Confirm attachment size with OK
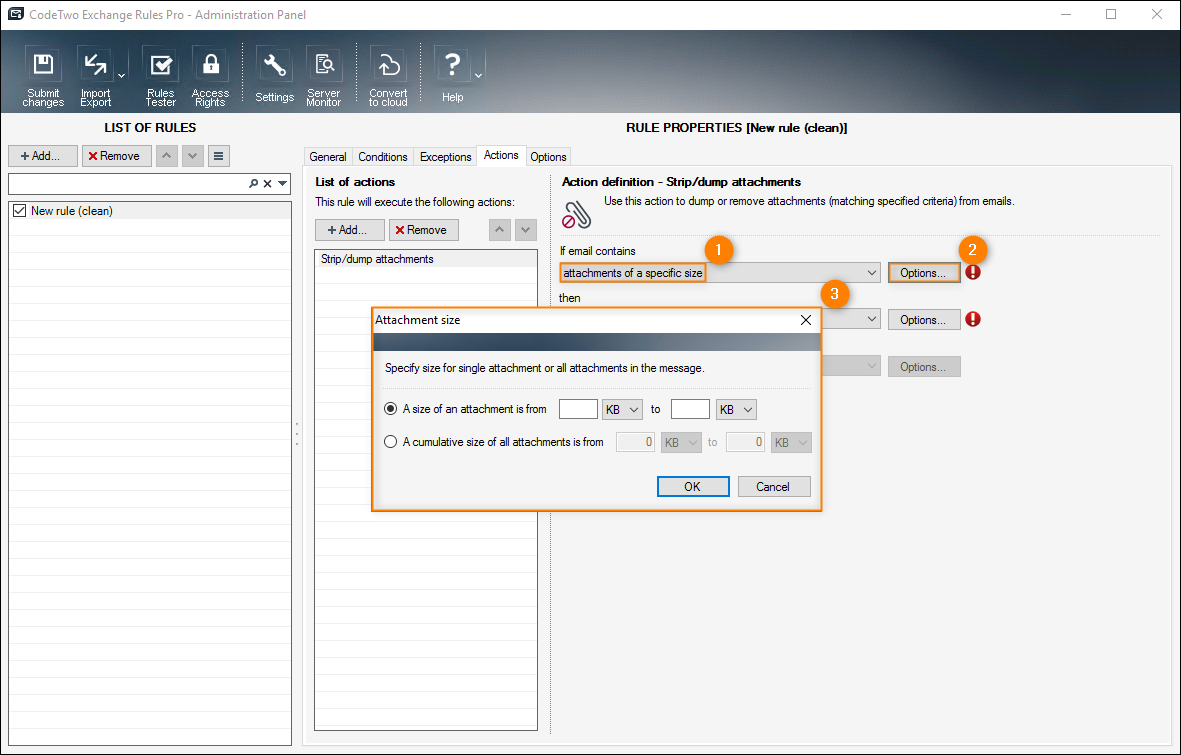Viewport: 1181px width, 755px height. pyautogui.click(x=693, y=487)
